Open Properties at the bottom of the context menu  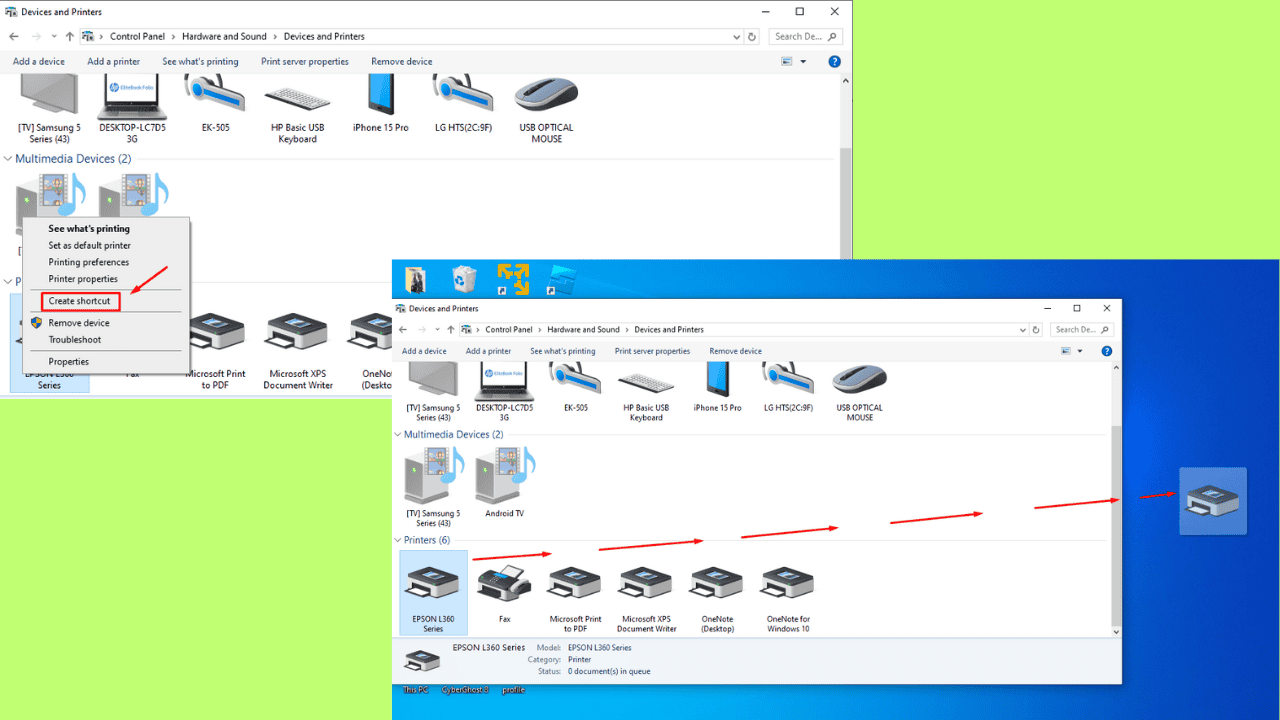69,362
